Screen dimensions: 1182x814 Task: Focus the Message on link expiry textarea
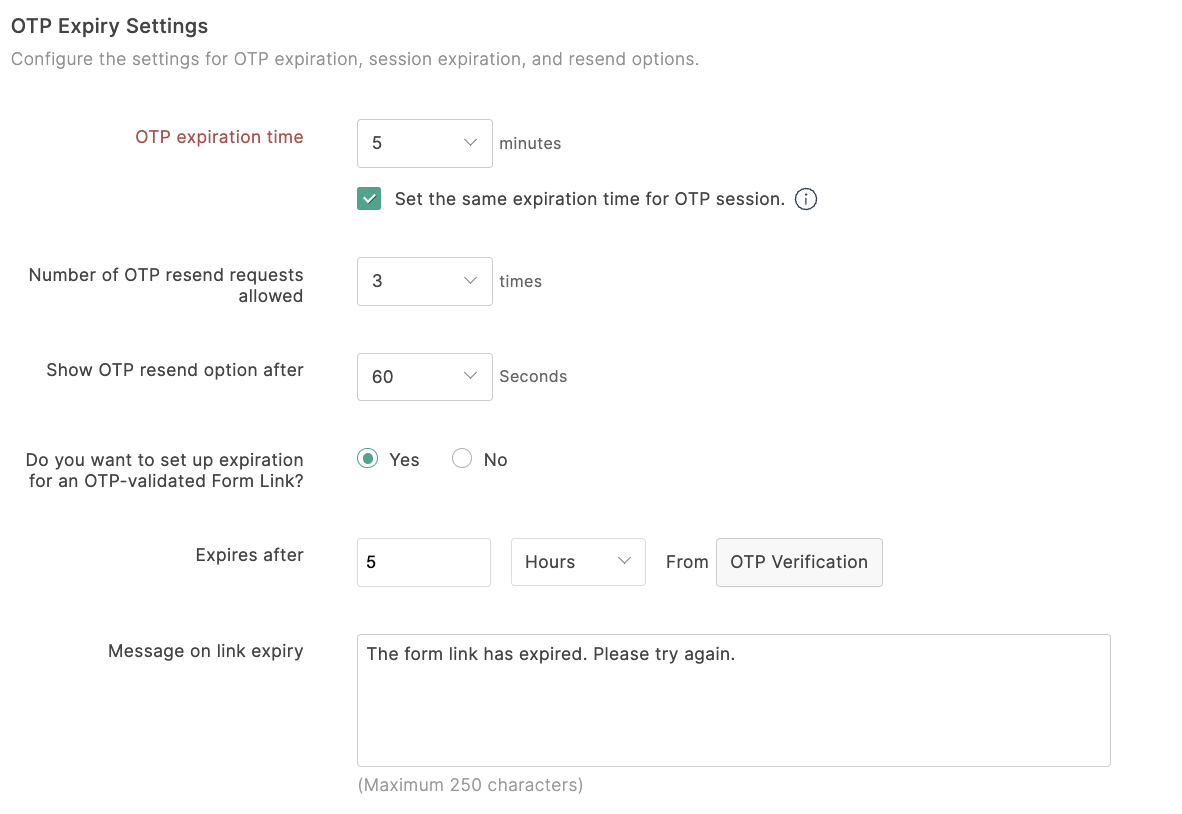tap(733, 700)
